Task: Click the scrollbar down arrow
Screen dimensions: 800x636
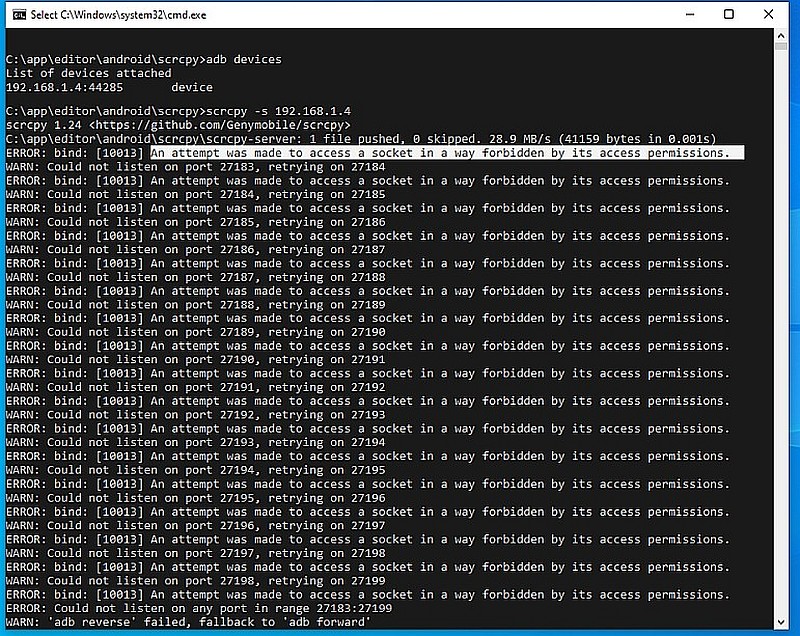Action: (781, 622)
